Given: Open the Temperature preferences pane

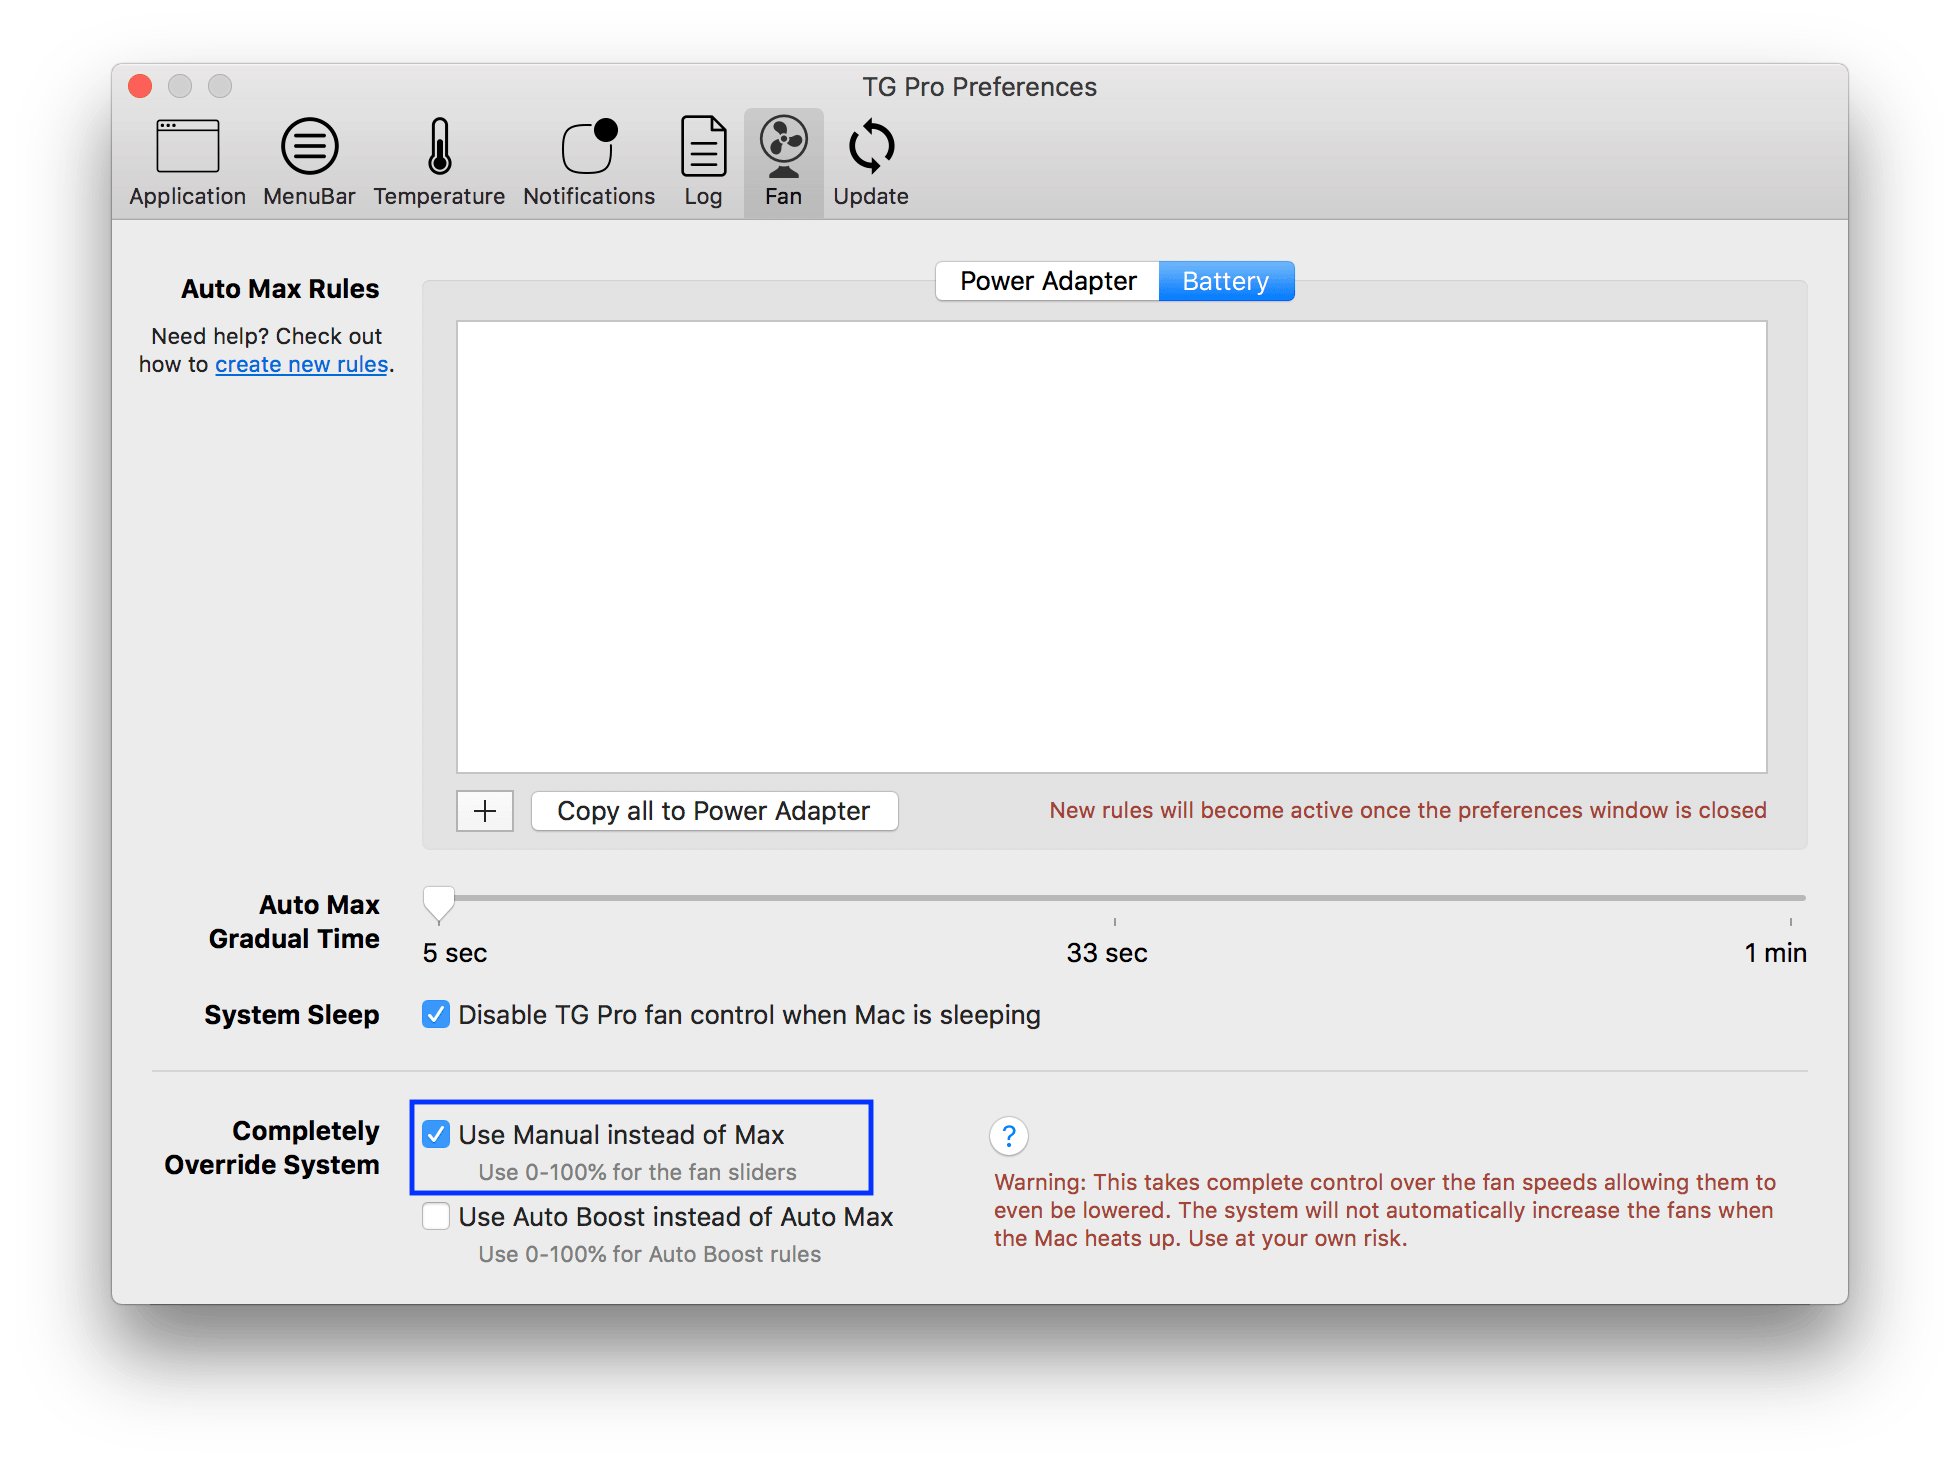Looking at the screenshot, I should coord(439,163).
